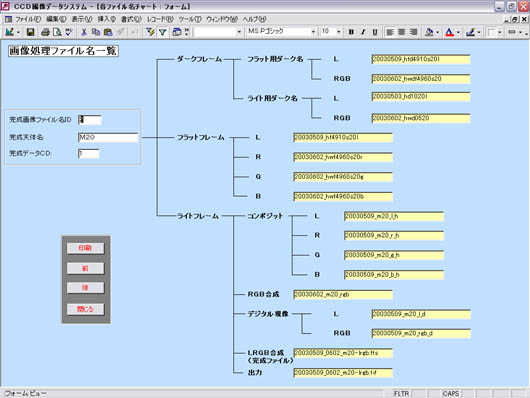Click the 印刷 print button
This screenshot has height=398, width=530.
(x=85, y=248)
